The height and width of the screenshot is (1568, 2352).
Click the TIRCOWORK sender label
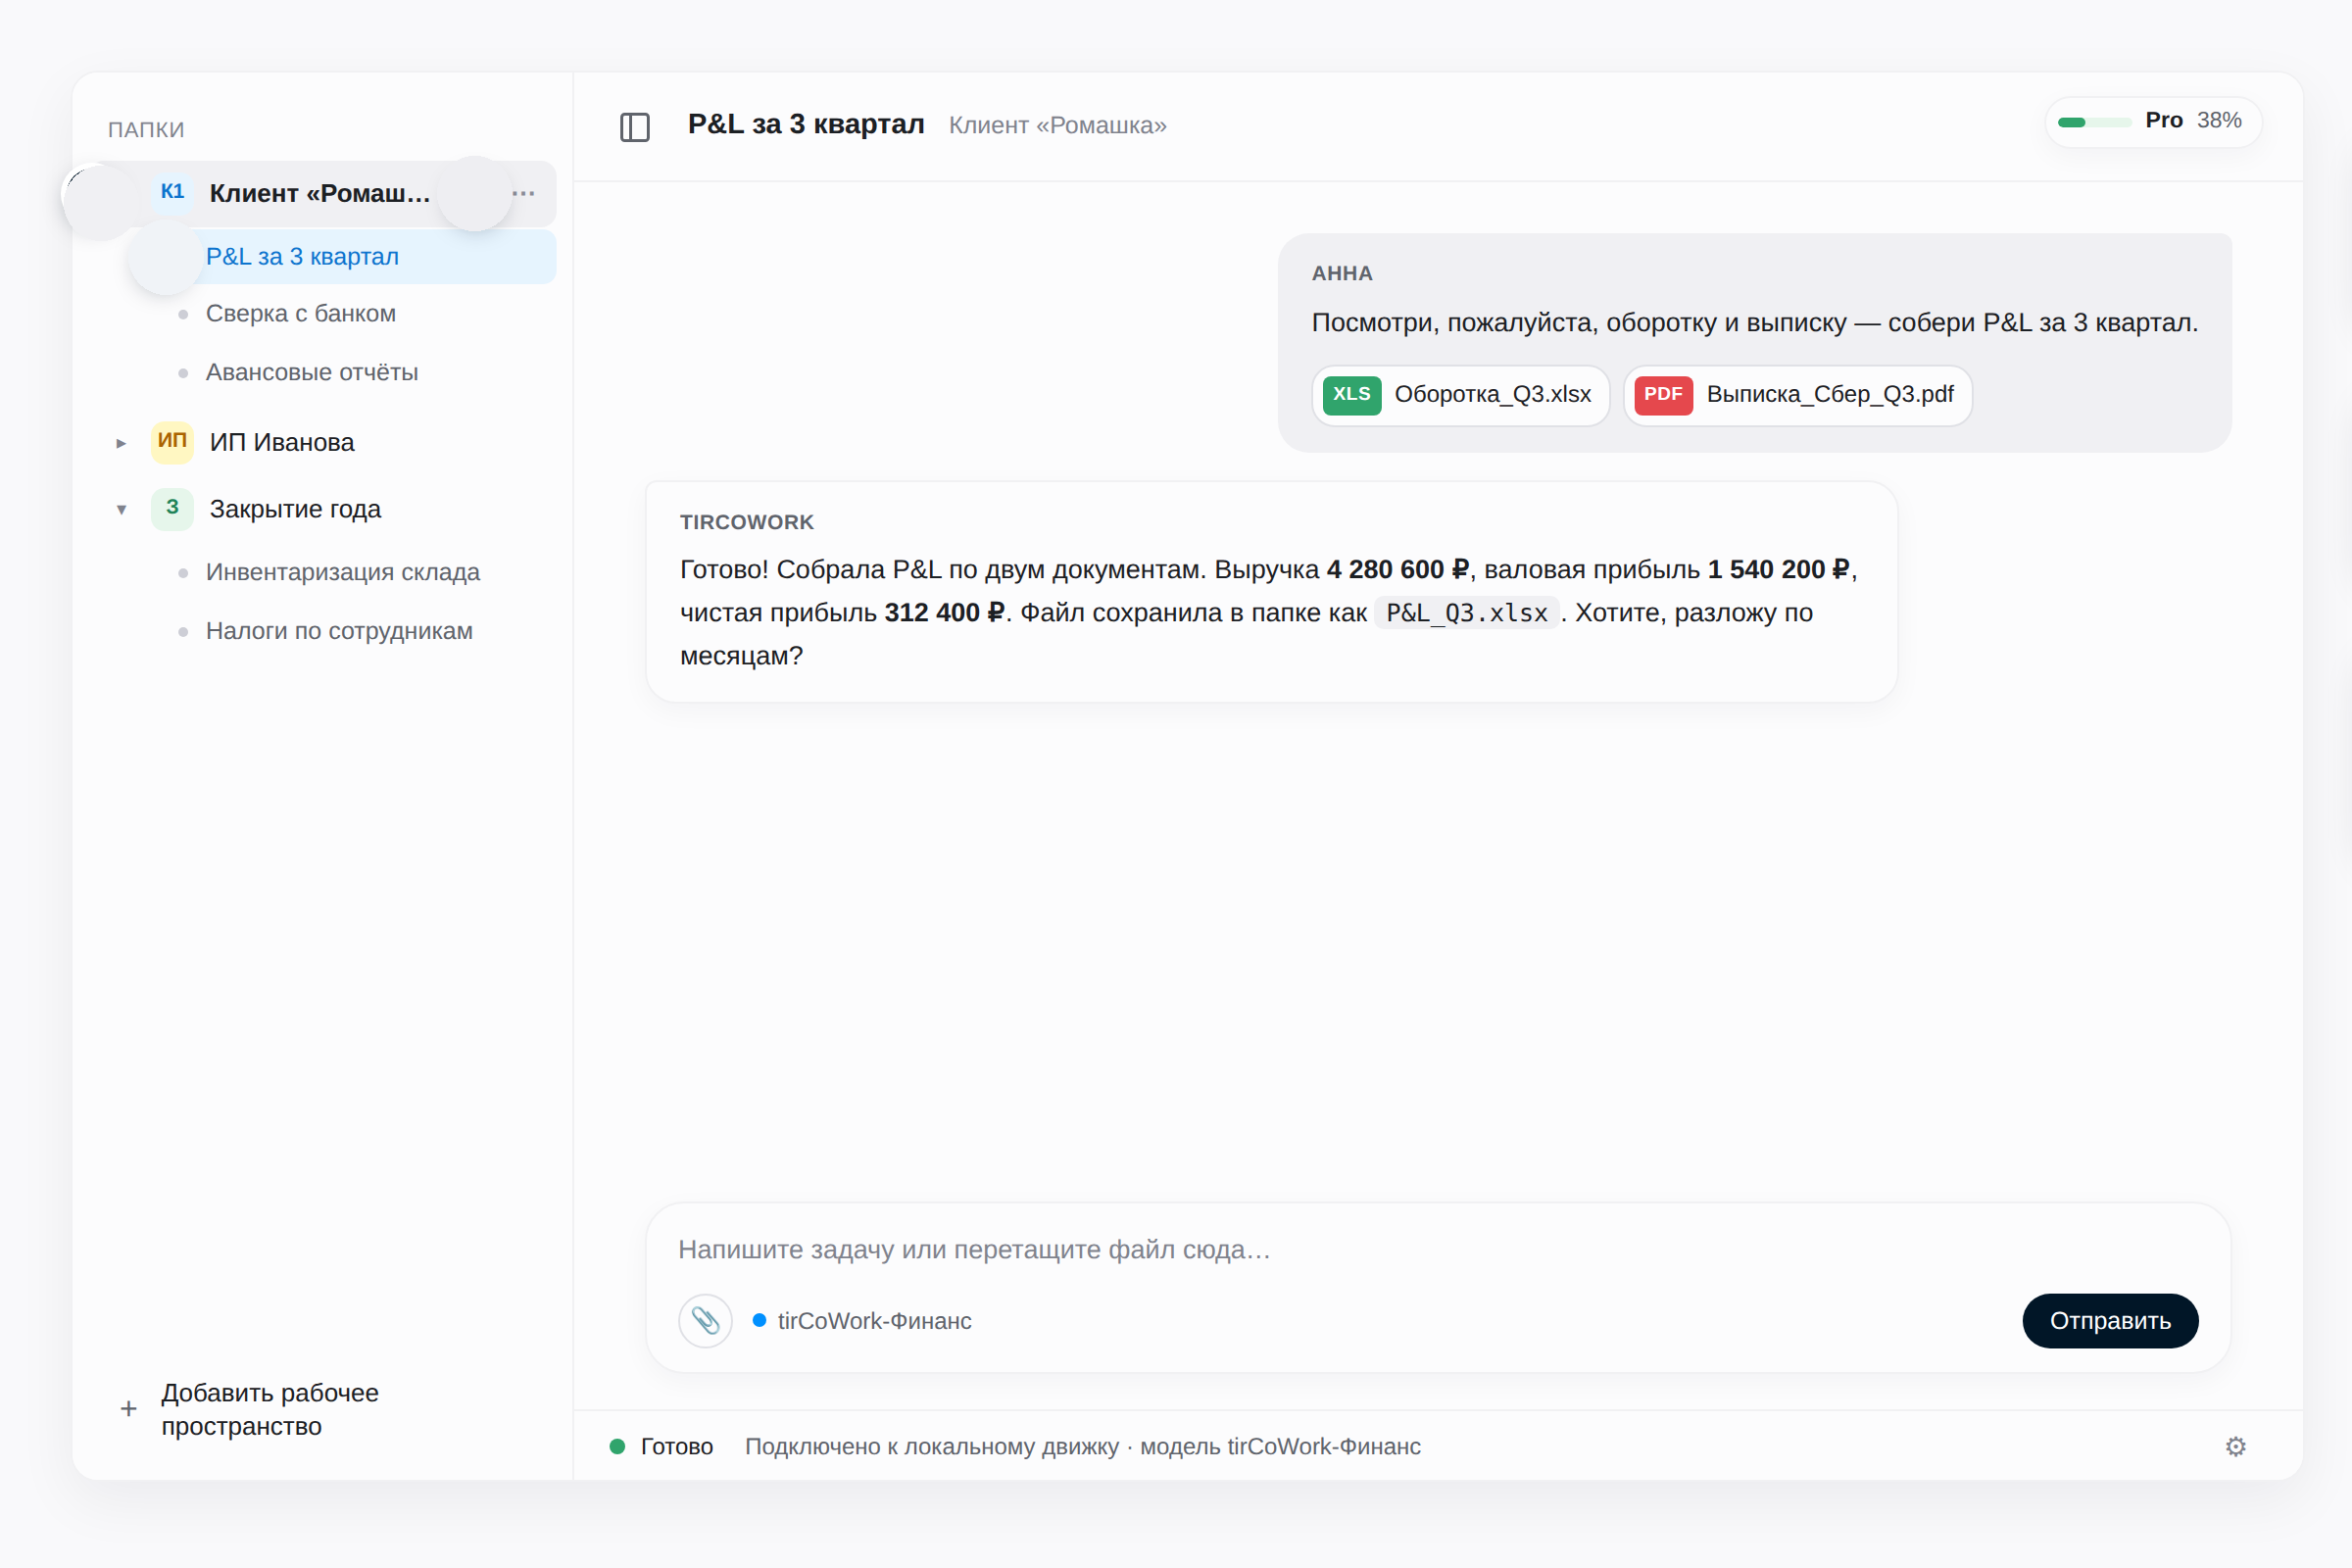pos(747,522)
